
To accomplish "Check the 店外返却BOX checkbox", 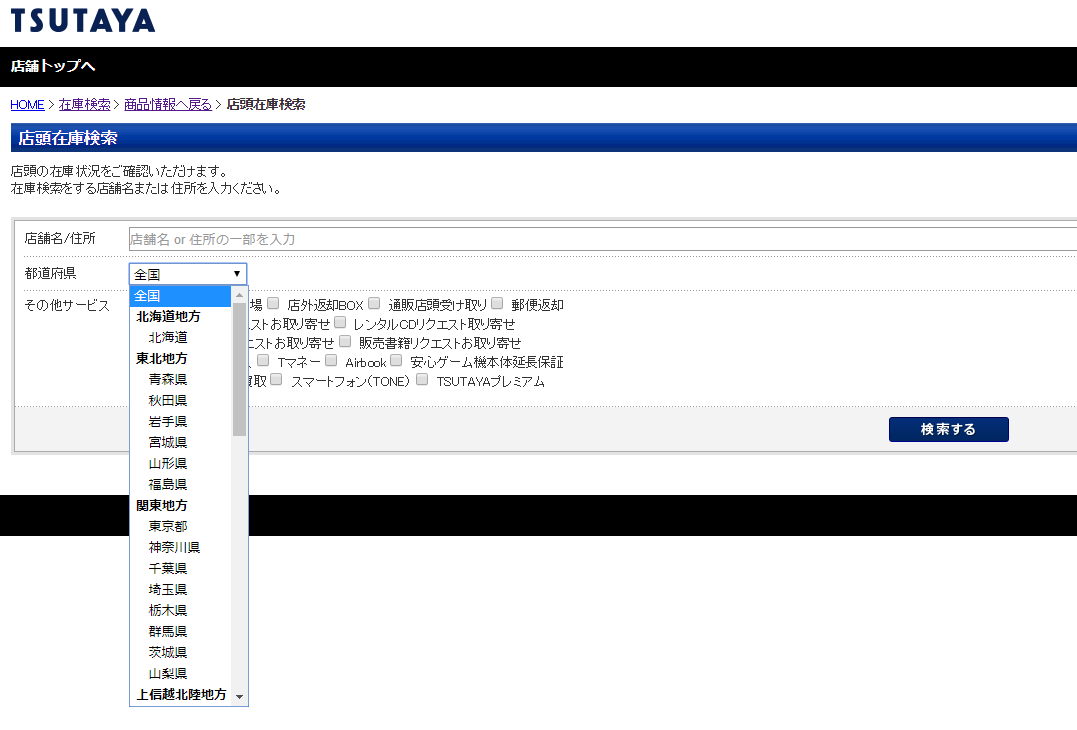I will coord(273,304).
